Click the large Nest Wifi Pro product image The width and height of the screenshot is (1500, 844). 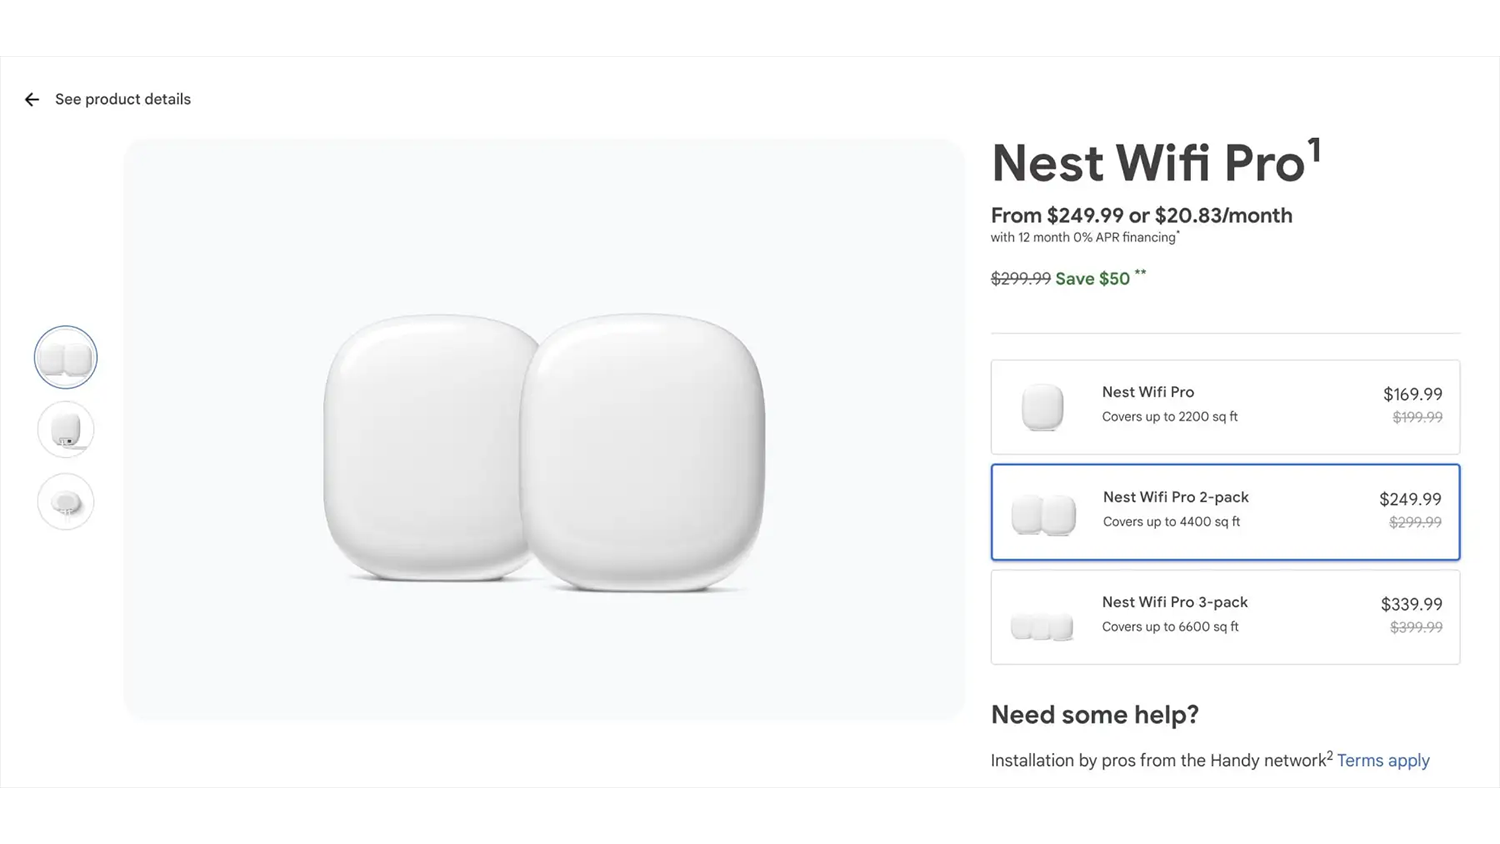tap(544, 450)
